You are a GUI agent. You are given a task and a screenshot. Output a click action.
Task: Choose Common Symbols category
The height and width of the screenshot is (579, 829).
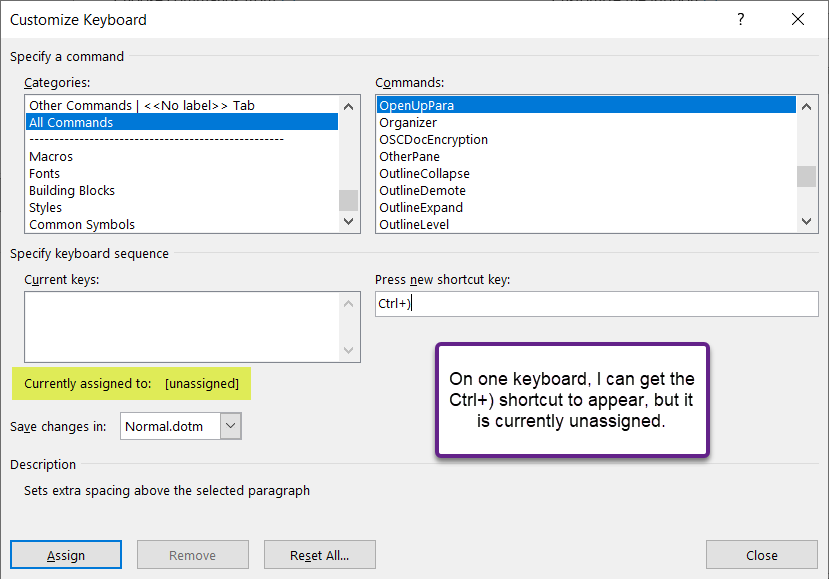coord(82,225)
